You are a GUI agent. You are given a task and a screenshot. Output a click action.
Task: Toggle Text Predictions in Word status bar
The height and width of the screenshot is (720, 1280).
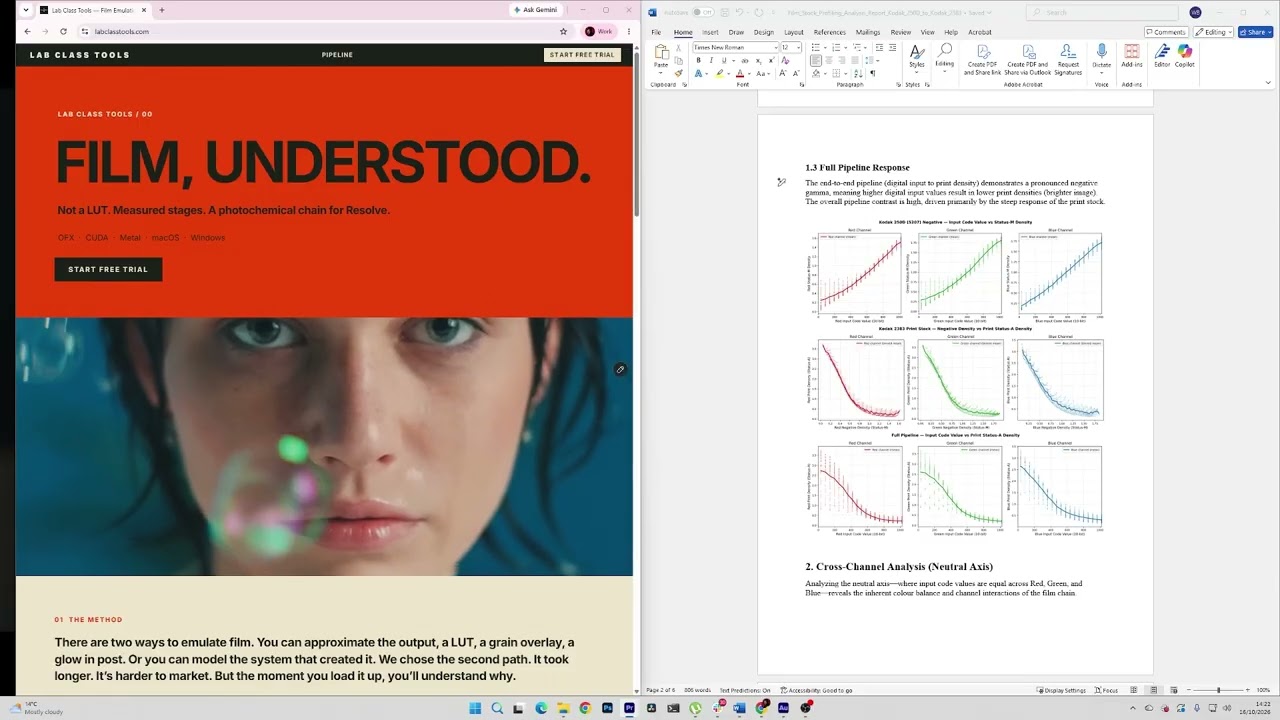click(745, 690)
